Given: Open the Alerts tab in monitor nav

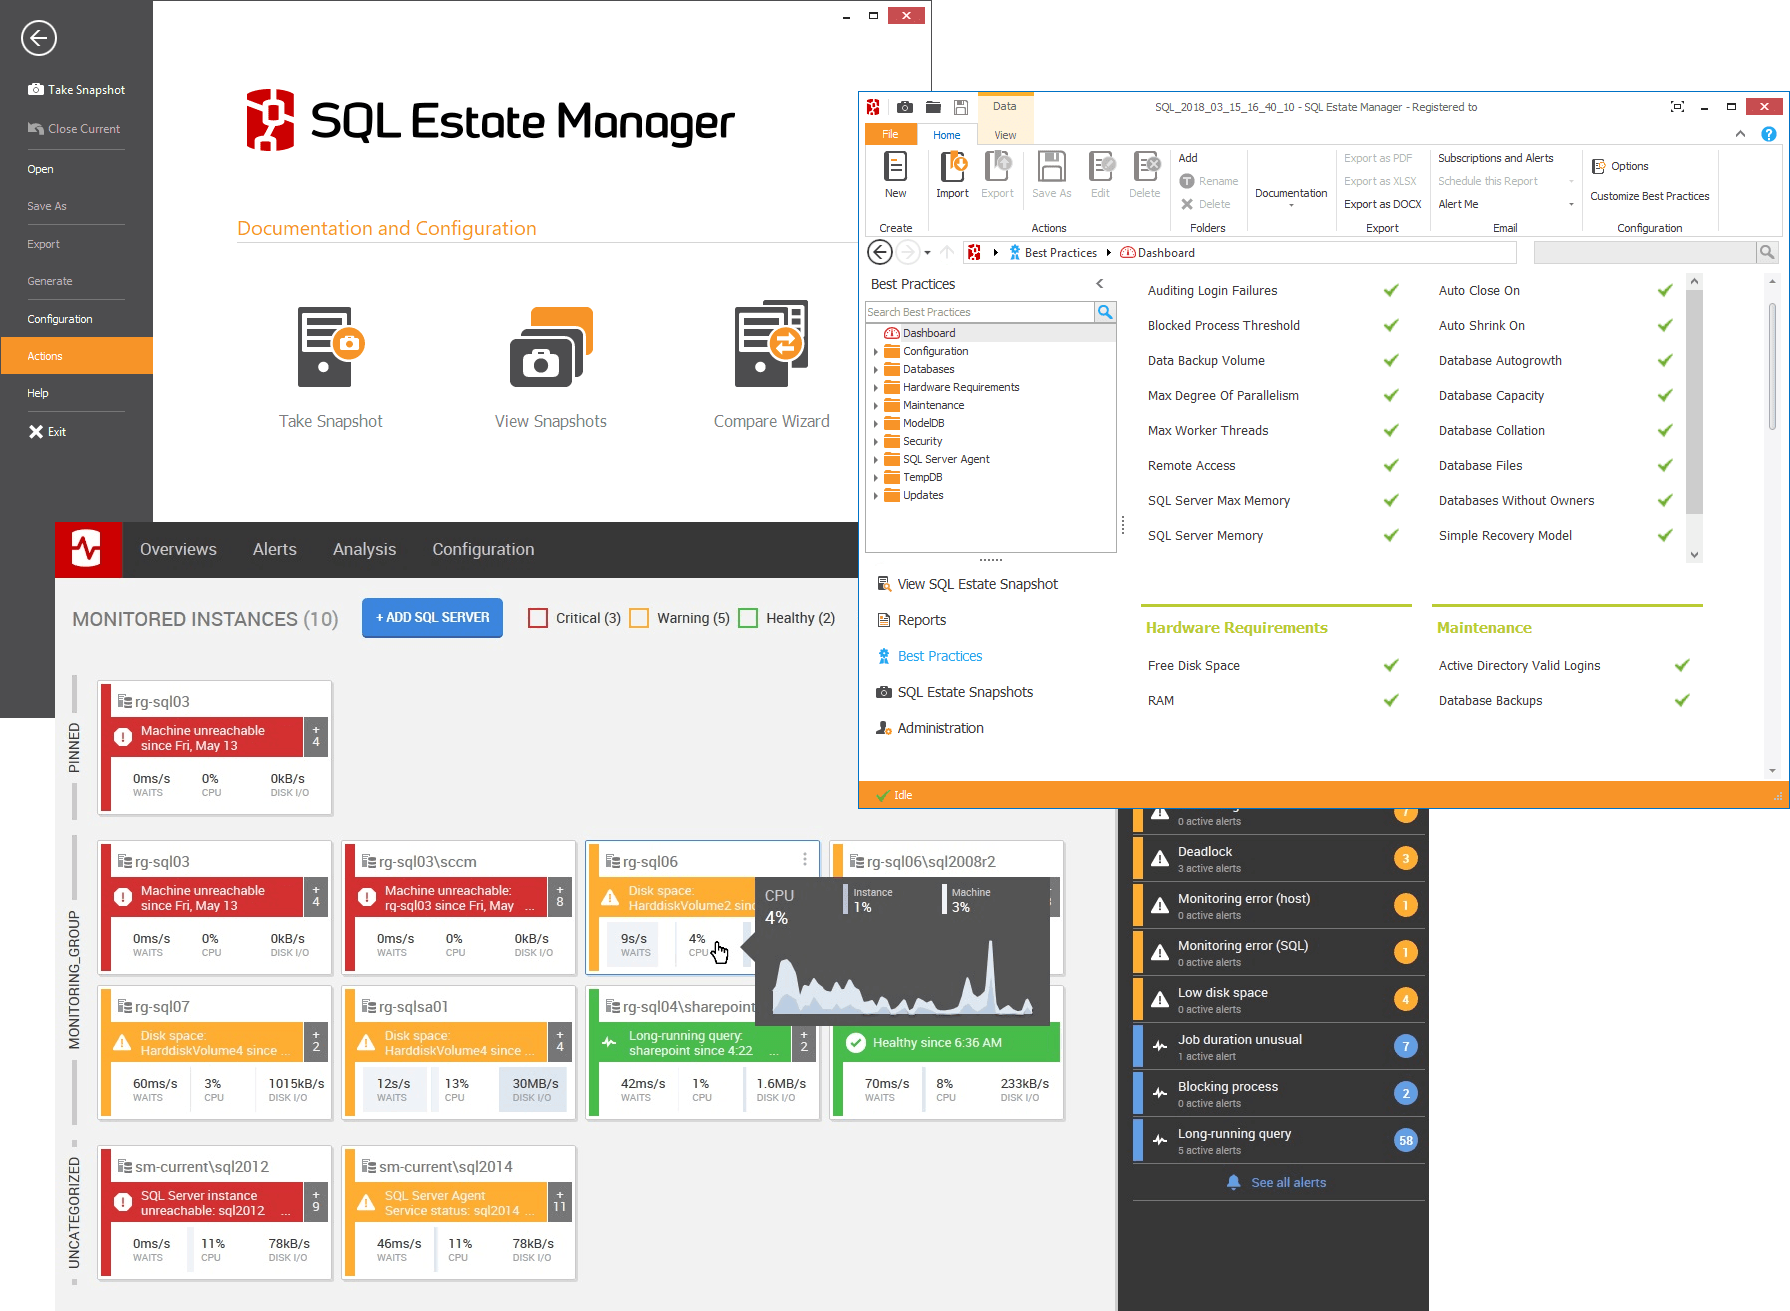Looking at the screenshot, I should click(x=274, y=549).
